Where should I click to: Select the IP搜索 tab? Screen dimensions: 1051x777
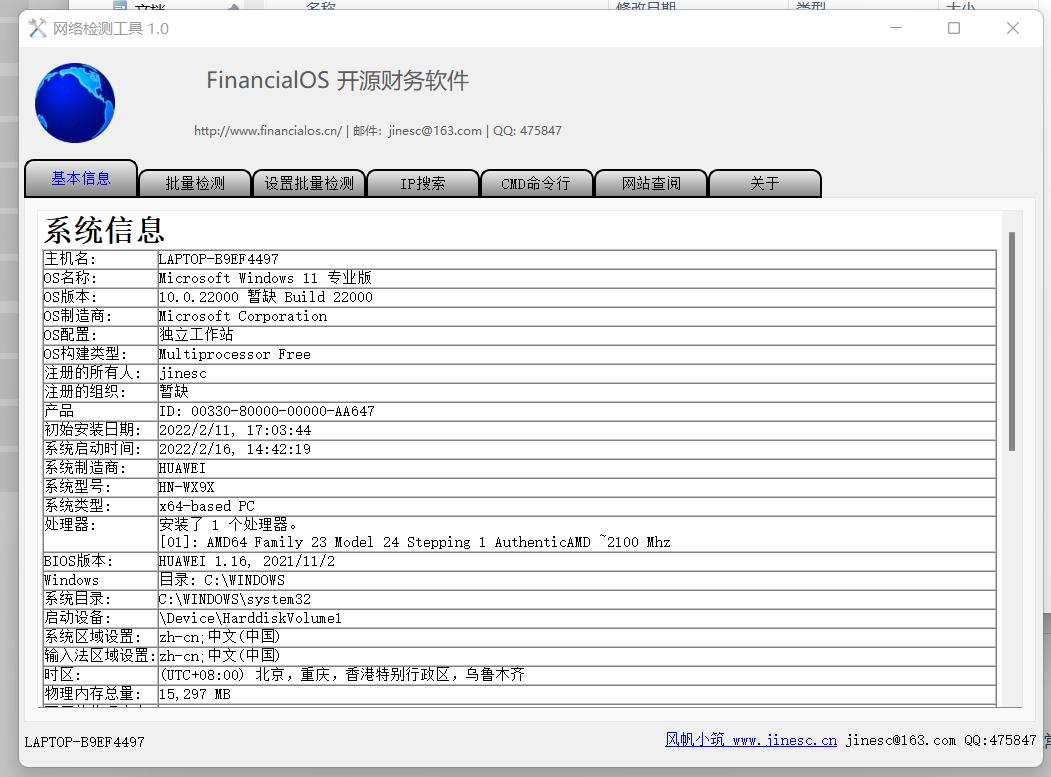[x=422, y=183]
